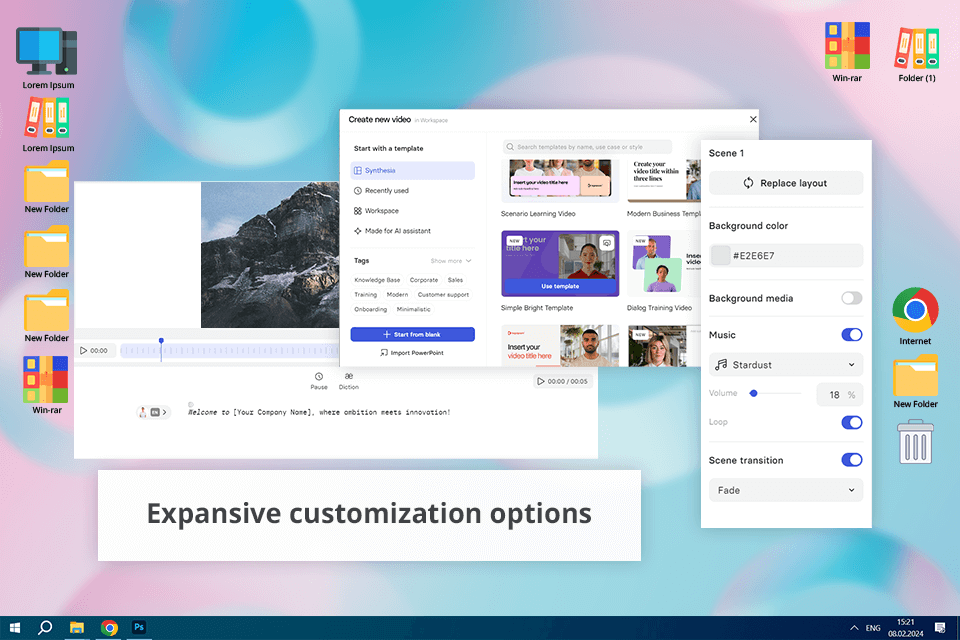The image size is (960, 640).
Task: Click the Pause clock icon
Action: (318, 377)
